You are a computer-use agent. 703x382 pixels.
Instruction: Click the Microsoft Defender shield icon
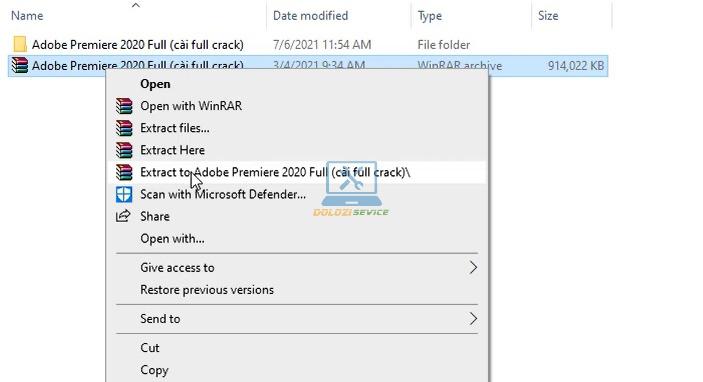click(x=124, y=195)
